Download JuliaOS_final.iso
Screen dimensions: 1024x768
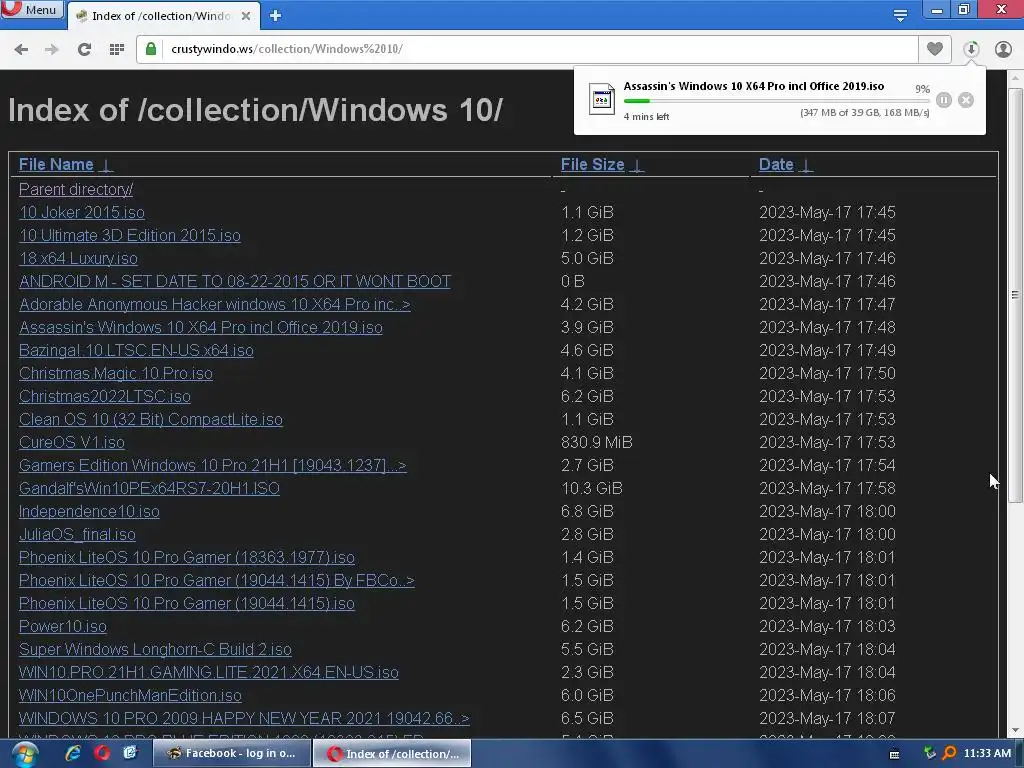click(x=77, y=534)
